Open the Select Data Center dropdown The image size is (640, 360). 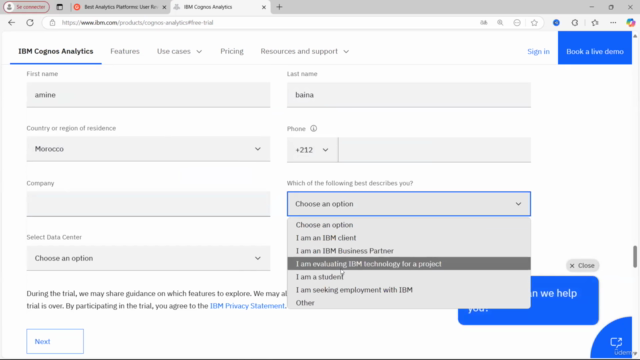tap(148, 258)
